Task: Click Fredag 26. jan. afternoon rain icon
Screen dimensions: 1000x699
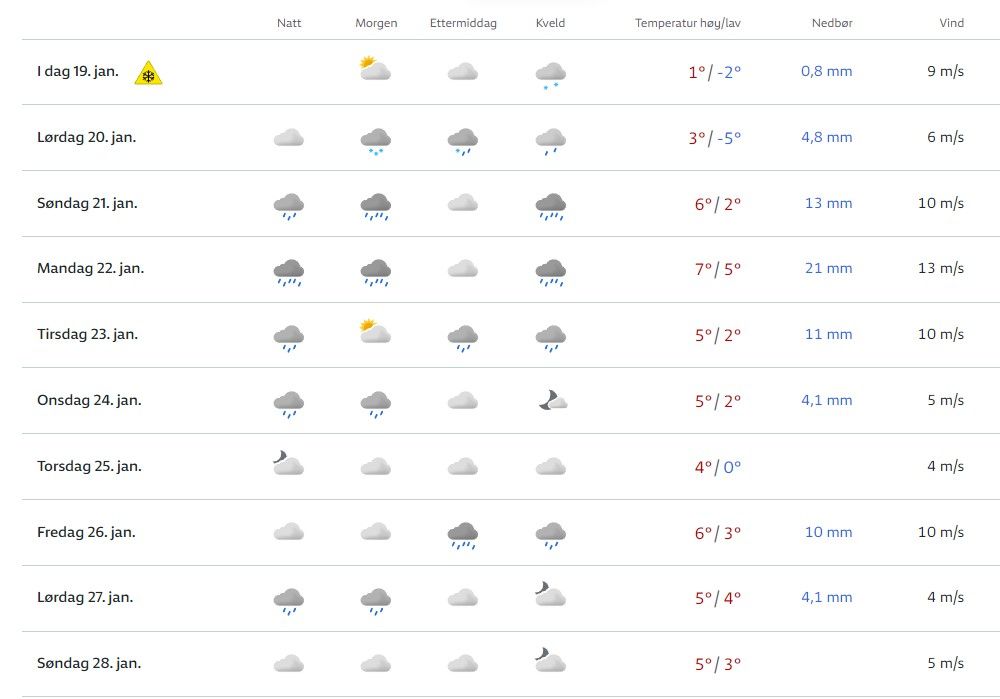Action: [x=462, y=535]
